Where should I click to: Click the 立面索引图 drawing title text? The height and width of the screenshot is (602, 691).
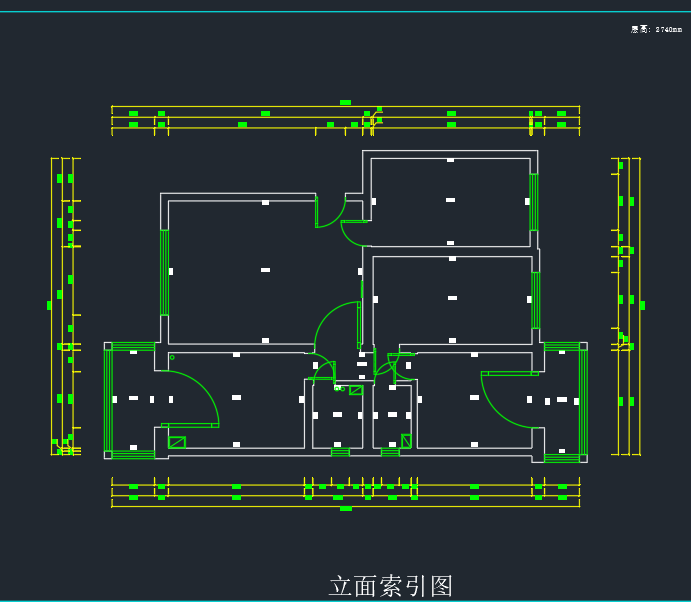pos(391,586)
